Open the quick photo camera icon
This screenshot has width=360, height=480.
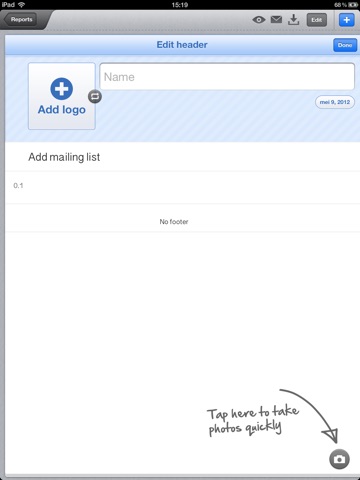point(339,459)
